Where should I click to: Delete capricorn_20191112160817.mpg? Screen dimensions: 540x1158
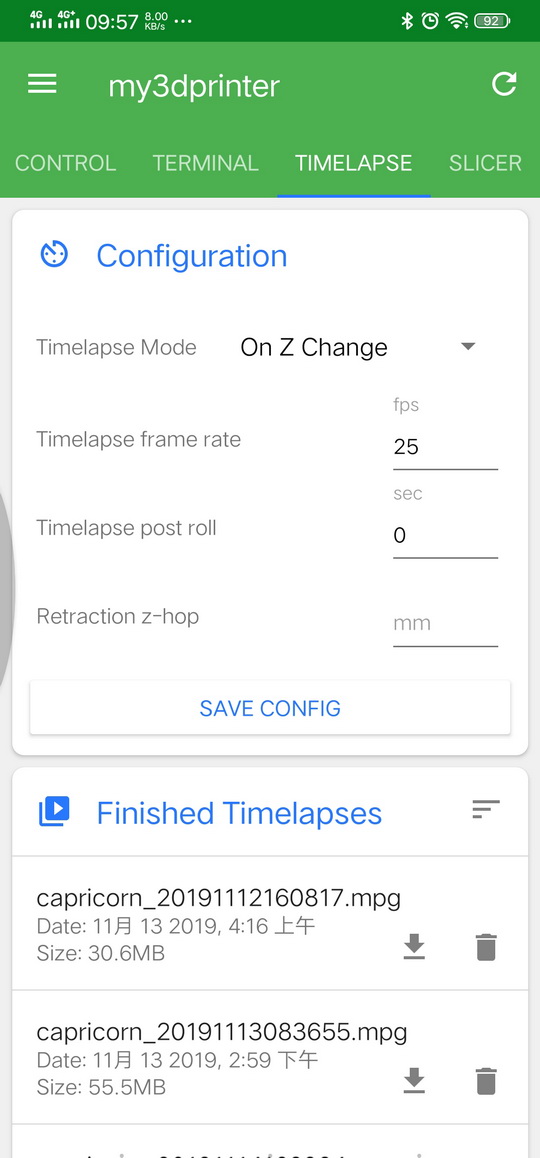point(486,947)
